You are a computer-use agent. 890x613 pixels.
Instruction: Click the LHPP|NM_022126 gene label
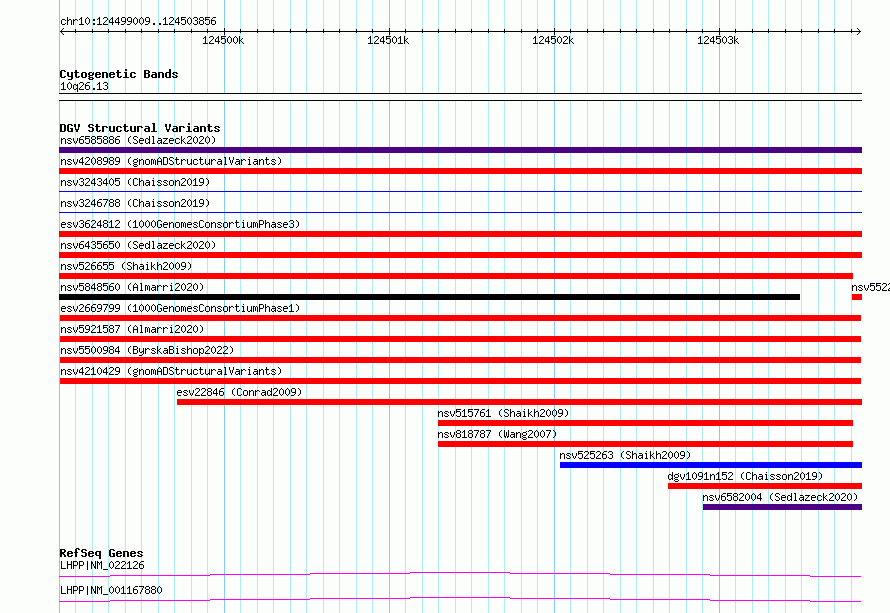(x=102, y=565)
